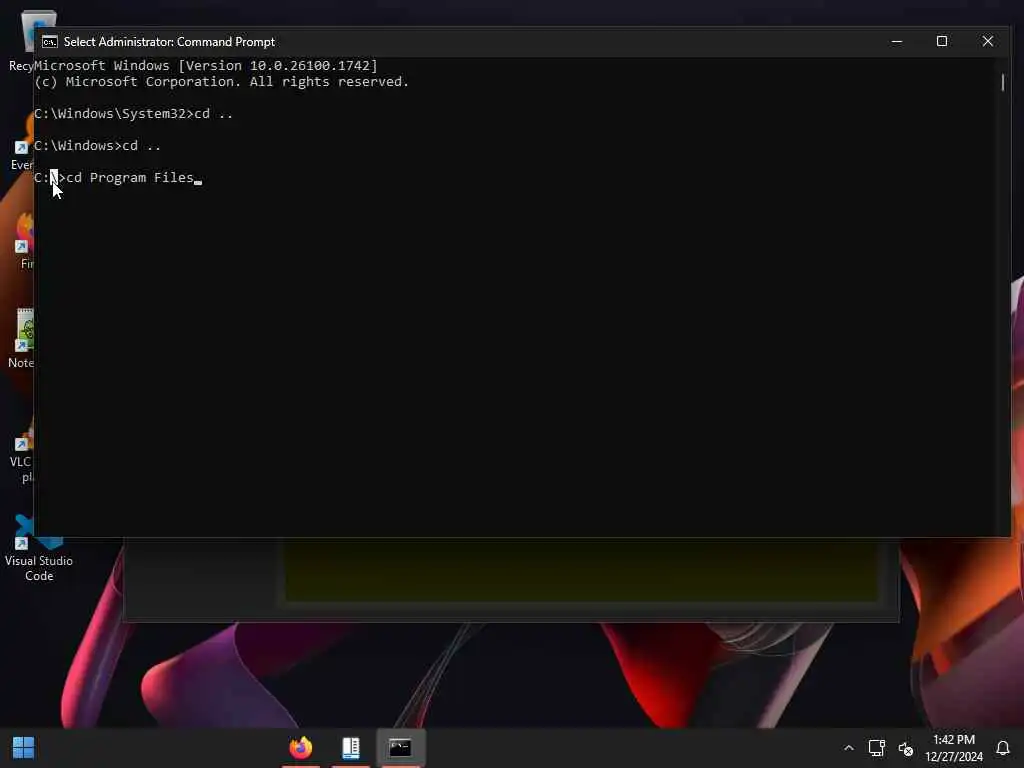Image resolution: width=1024 pixels, height=768 pixels.
Task: Open the network display tray icon
Action: (x=876, y=748)
